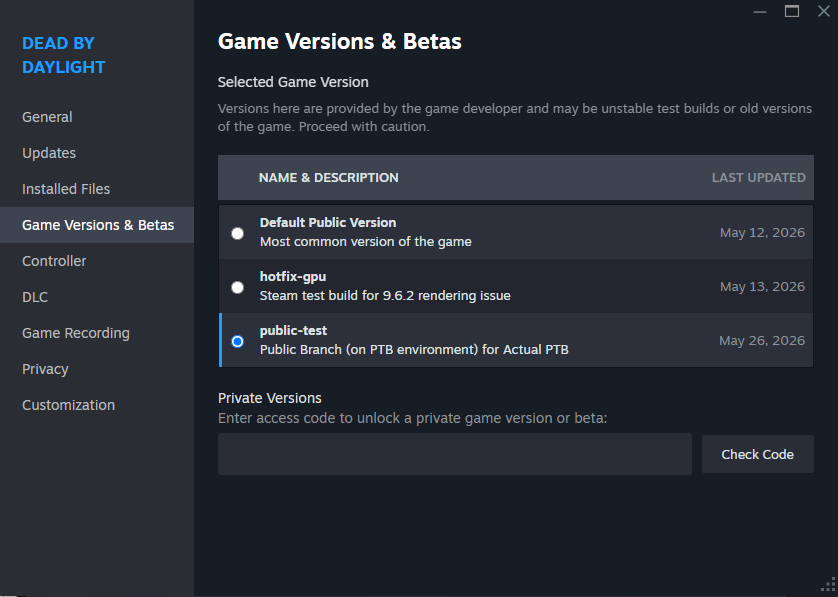Click the 'Default Public Version' row title

coord(328,222)
